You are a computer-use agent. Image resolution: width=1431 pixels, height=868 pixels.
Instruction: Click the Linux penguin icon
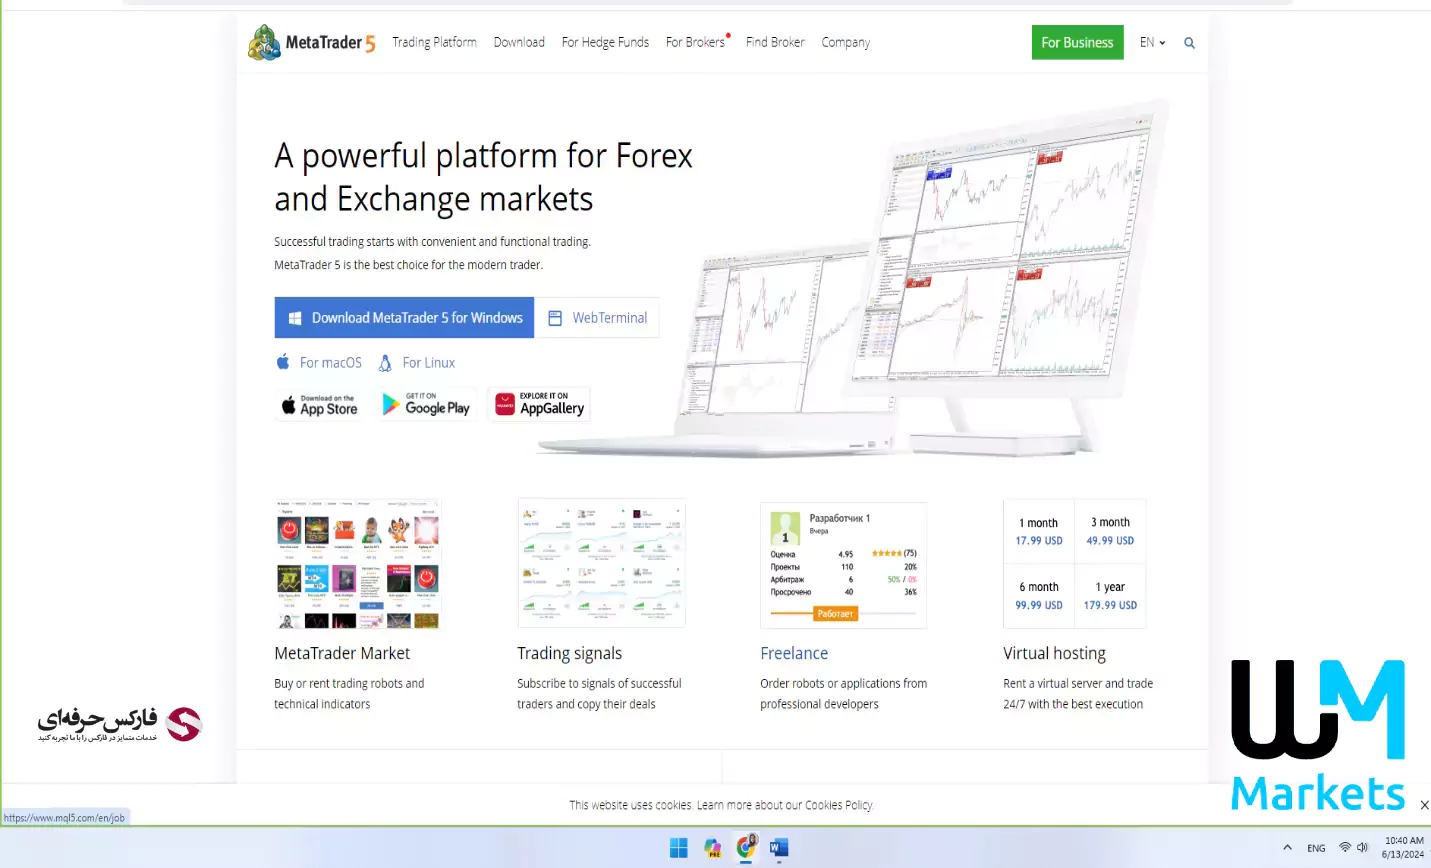pos(385,363)
